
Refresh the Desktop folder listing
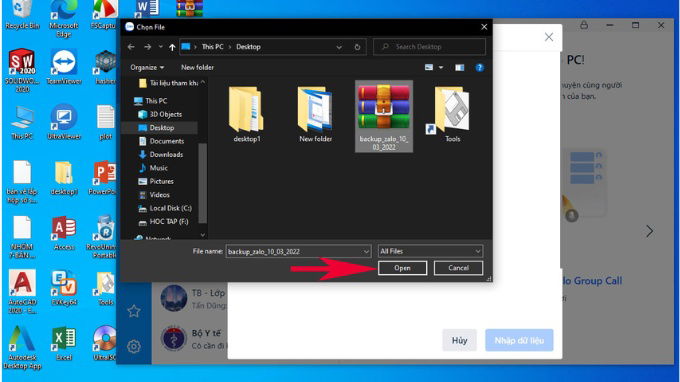click(x=357, y=47)
